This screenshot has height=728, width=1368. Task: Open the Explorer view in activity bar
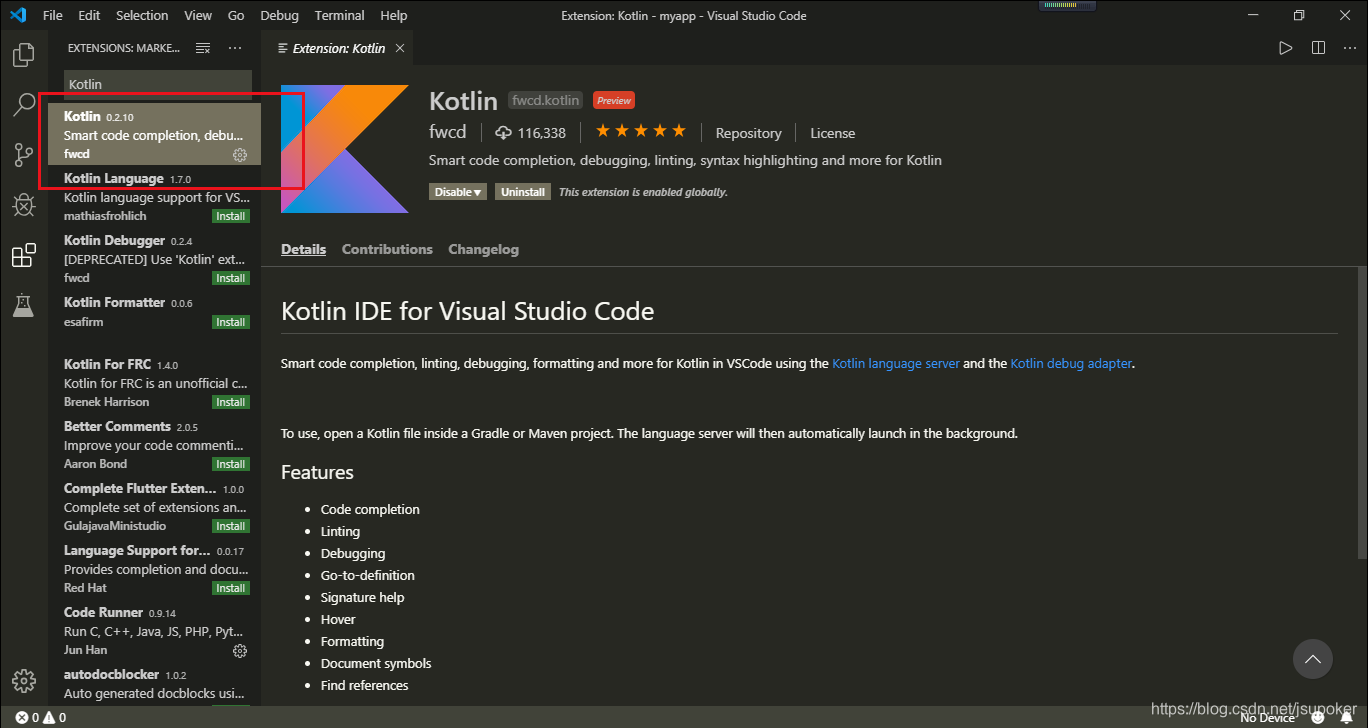click(x=23, y=55)
